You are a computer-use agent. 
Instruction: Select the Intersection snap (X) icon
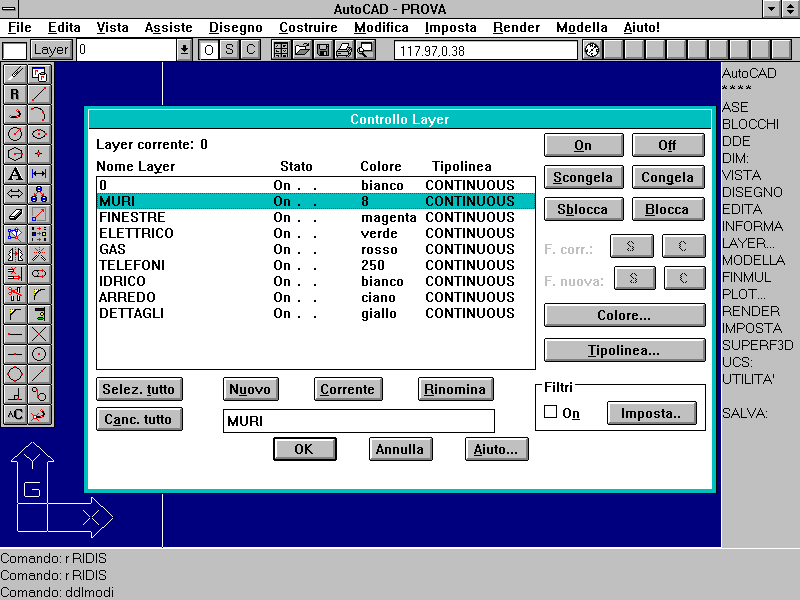(x=39, y=334)
